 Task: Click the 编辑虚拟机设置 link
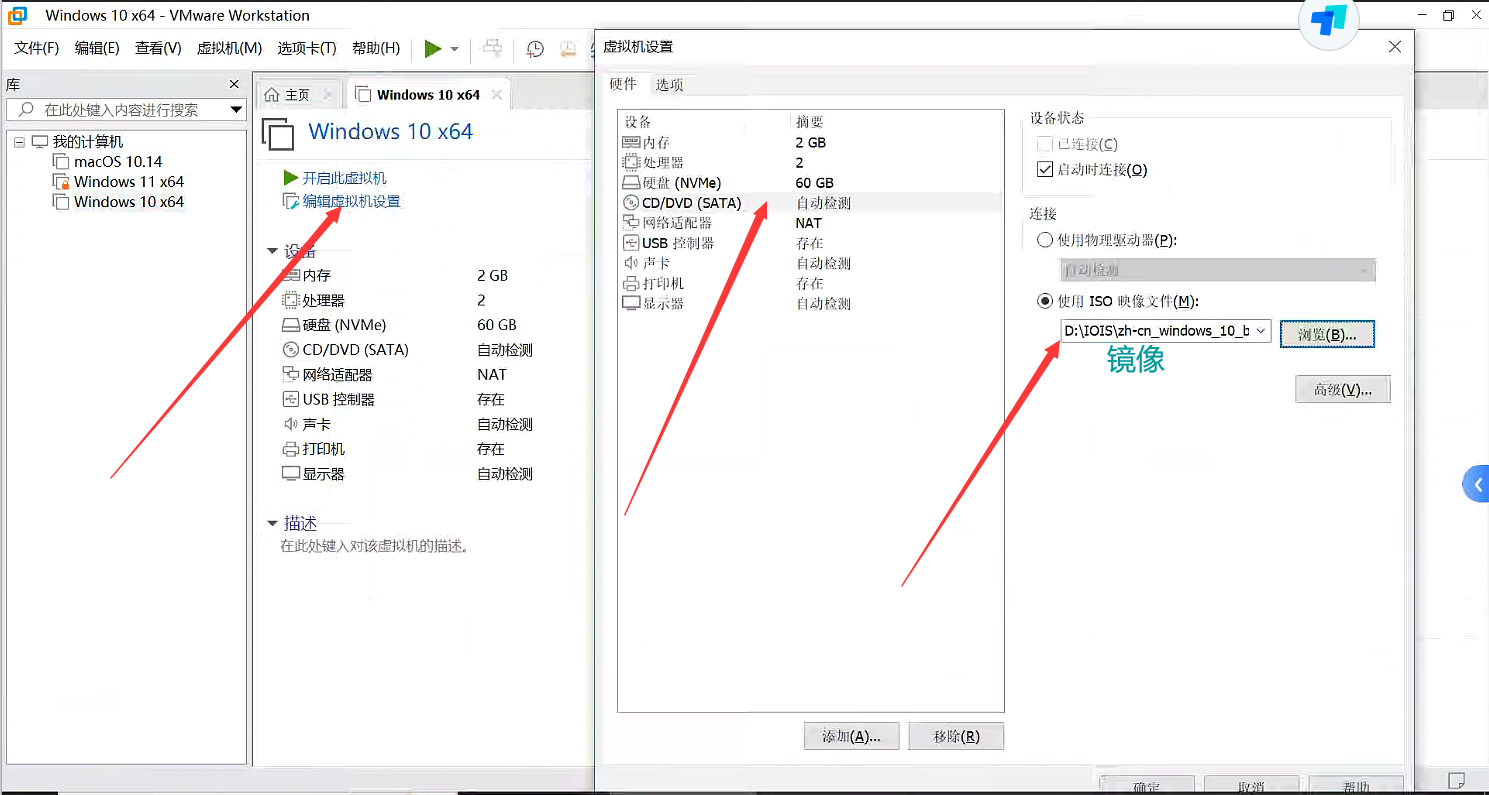coord(351,201)
